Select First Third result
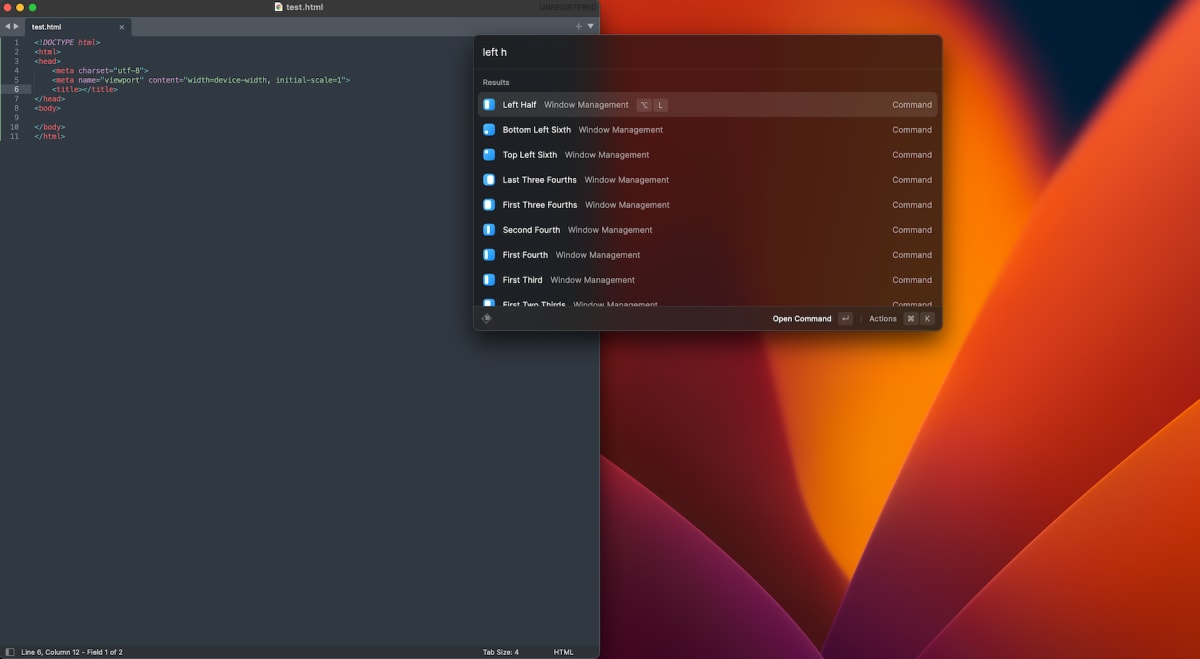This screenshot has height=659, width=1200. (x=708, y=280)
